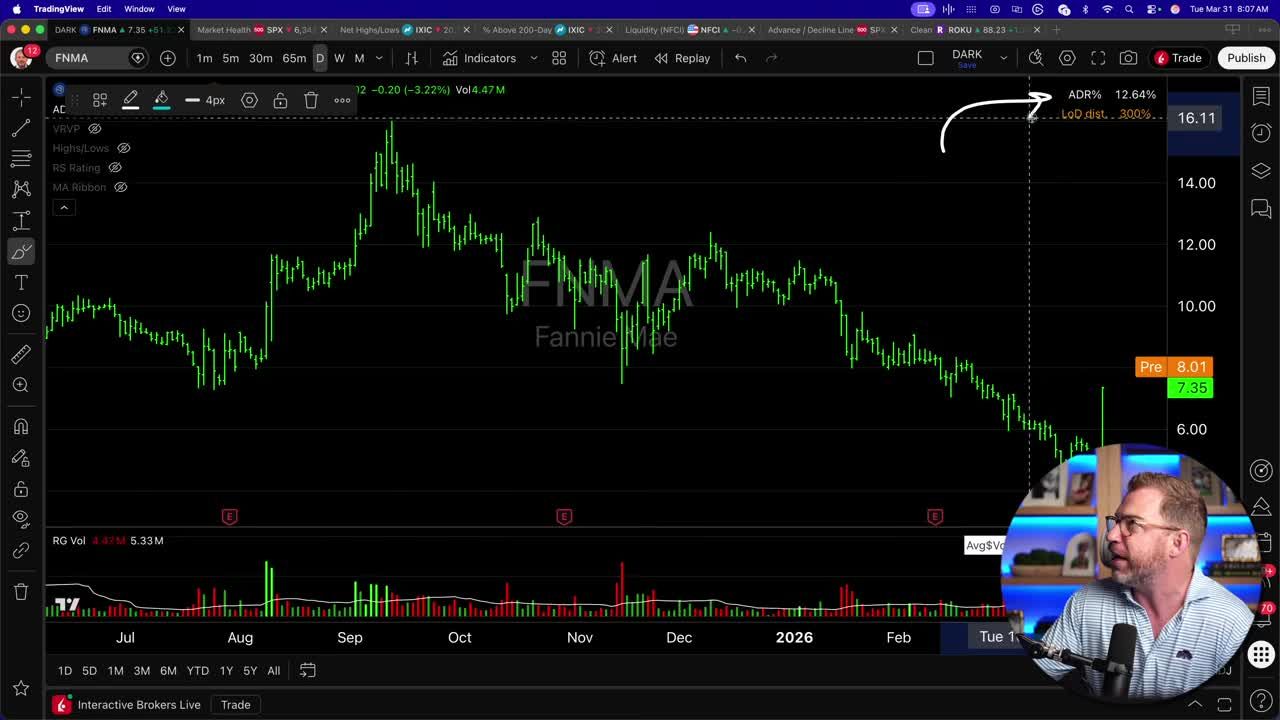Toggle visibility of the VRVP indicator
The width and height of the screenshot is (1280, 720).
click(95, 128)
